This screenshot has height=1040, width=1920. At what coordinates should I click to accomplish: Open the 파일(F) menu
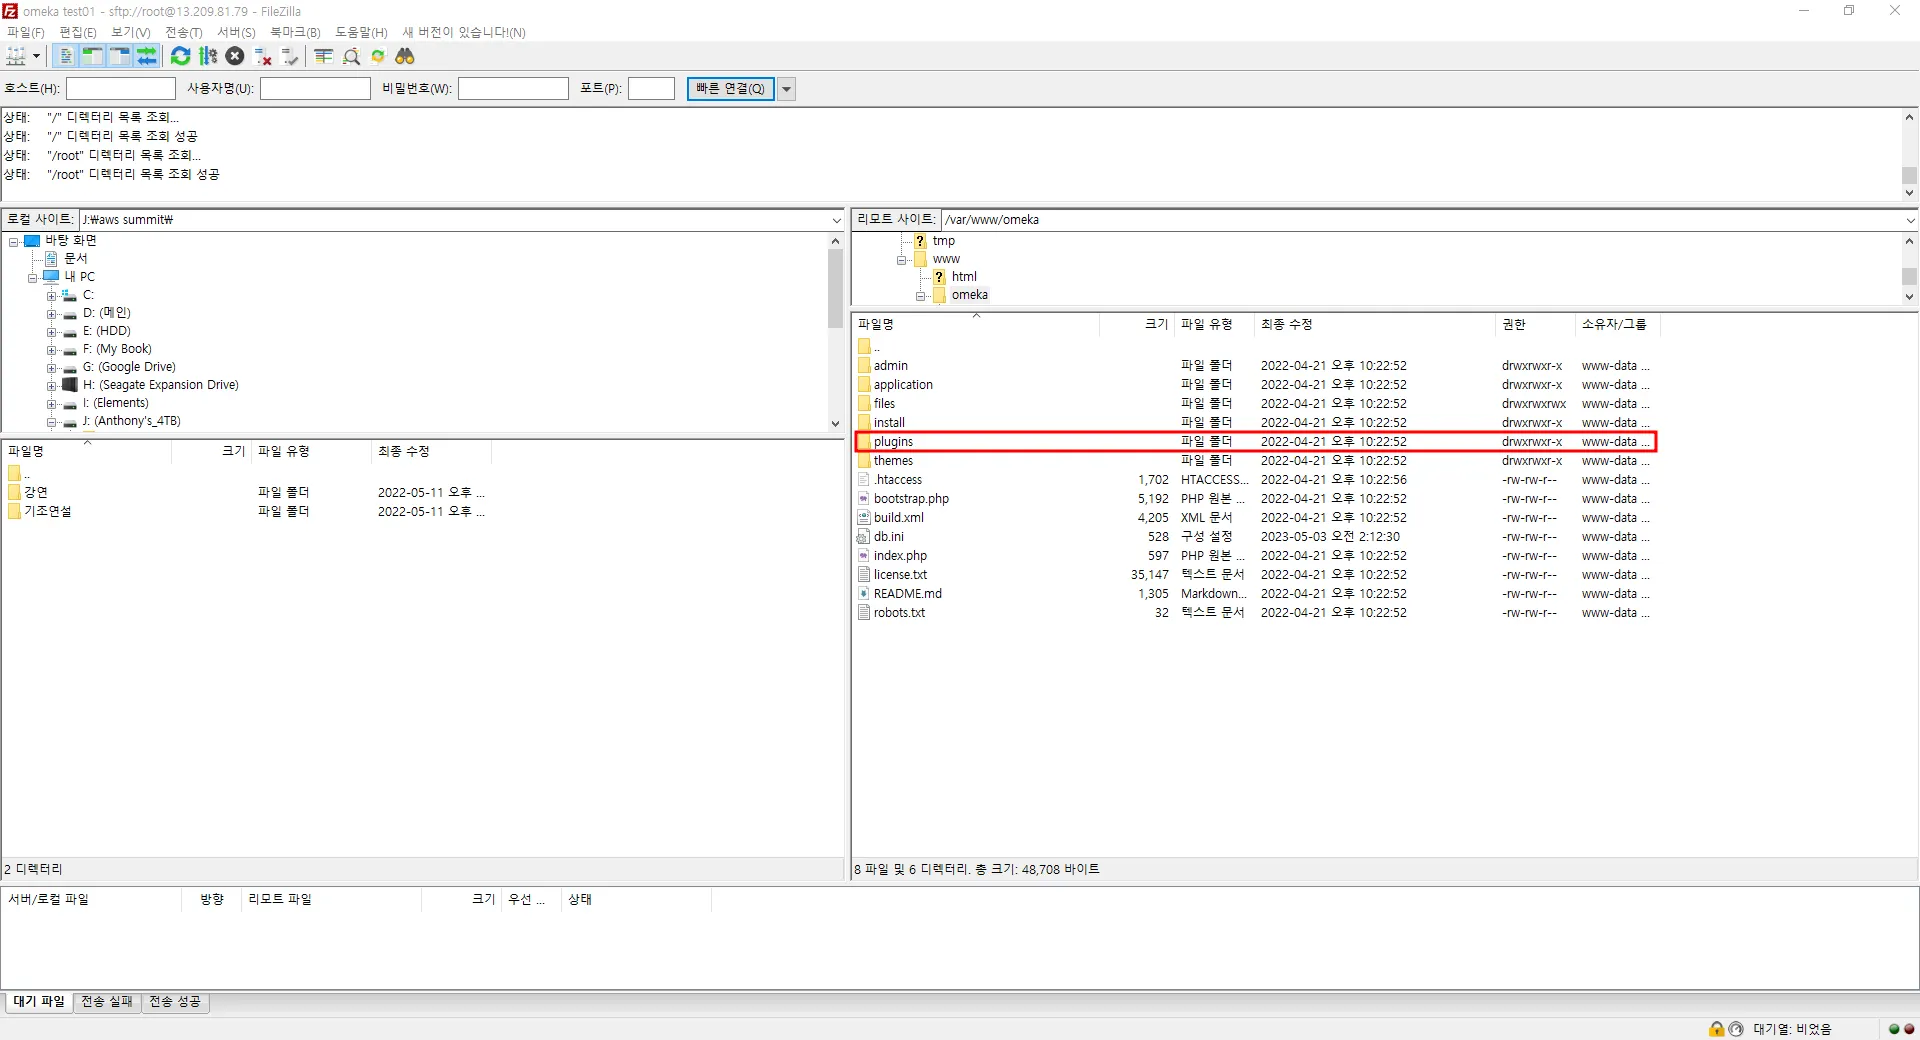tap(26, 32)
